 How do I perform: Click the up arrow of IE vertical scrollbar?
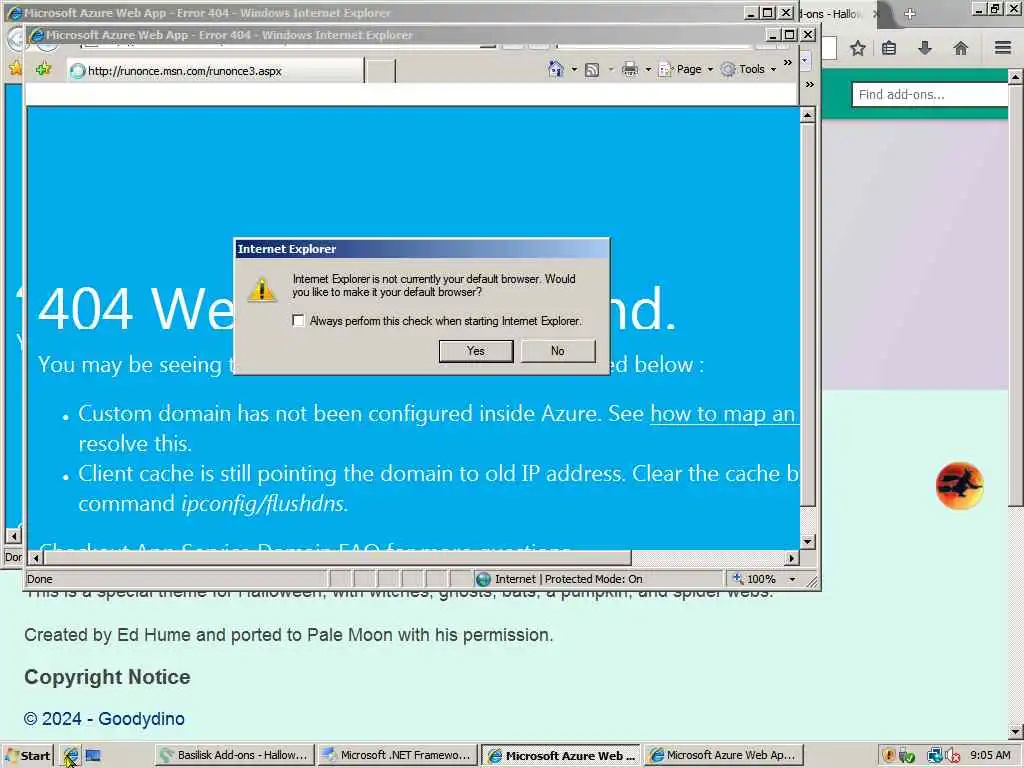tap(807, 116)
